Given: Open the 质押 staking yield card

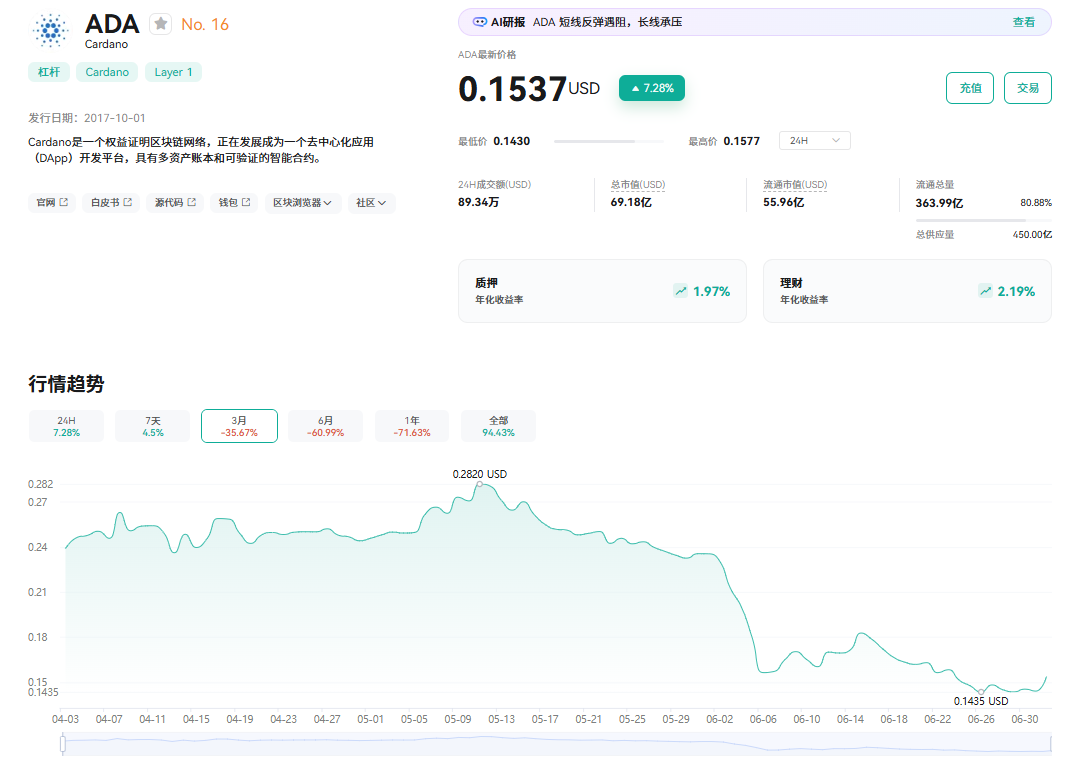Looking at the screenshot, I should tap(603, 291).
